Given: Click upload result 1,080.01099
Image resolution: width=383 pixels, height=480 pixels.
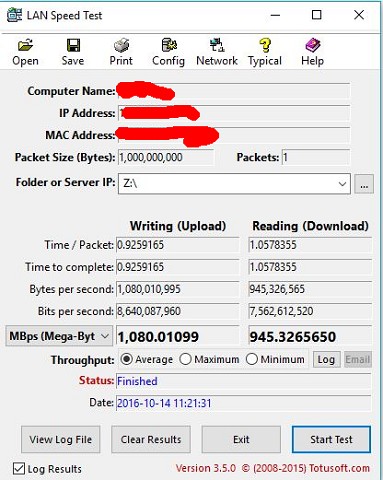Looking at the screenshot, I should [x=178, y=336].
